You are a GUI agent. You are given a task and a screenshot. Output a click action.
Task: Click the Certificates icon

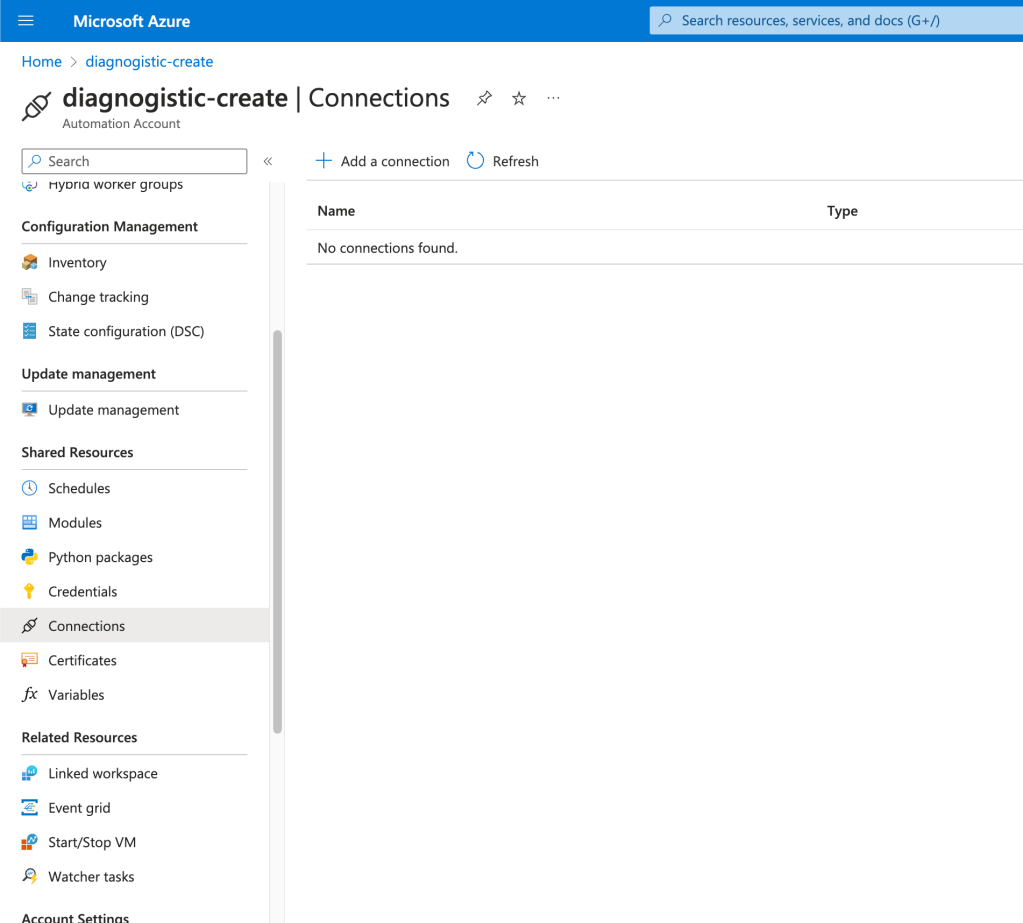click(29, 660)
